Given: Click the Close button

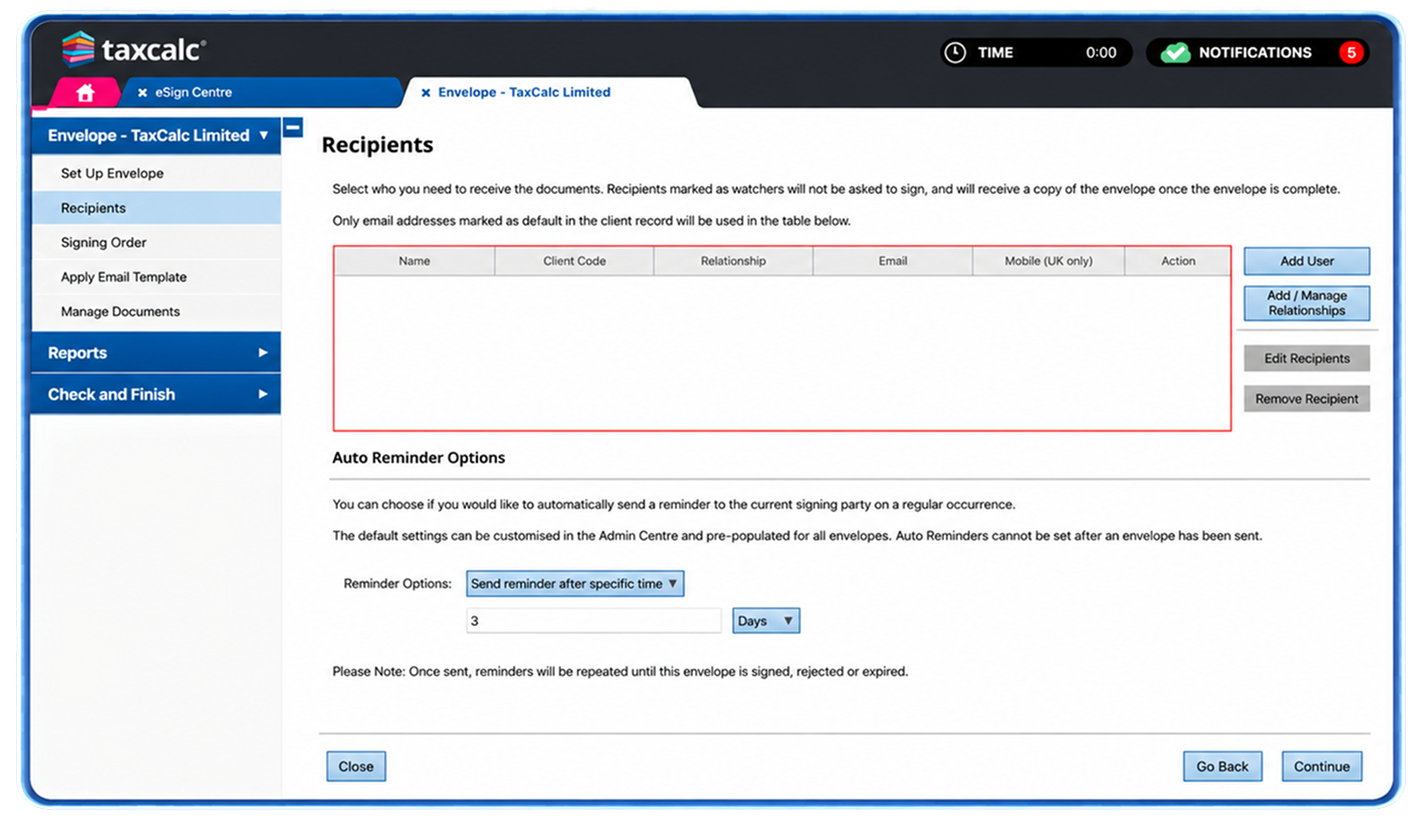Looking at the screenshot, I should tap(356, 767).
